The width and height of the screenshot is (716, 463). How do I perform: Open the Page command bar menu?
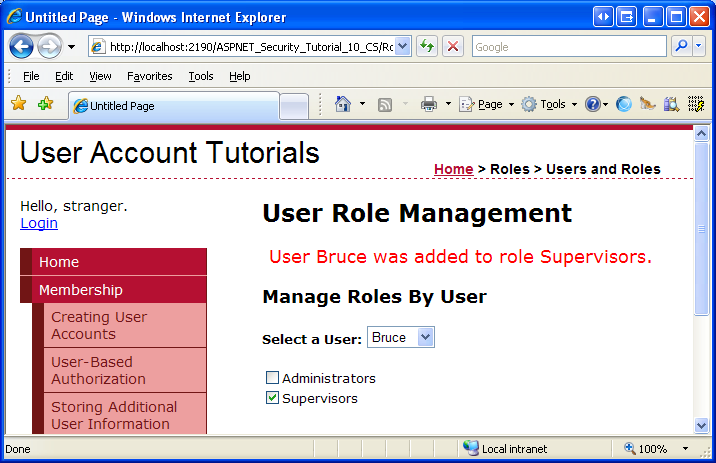pyautogui.click(x=486, y=105)
